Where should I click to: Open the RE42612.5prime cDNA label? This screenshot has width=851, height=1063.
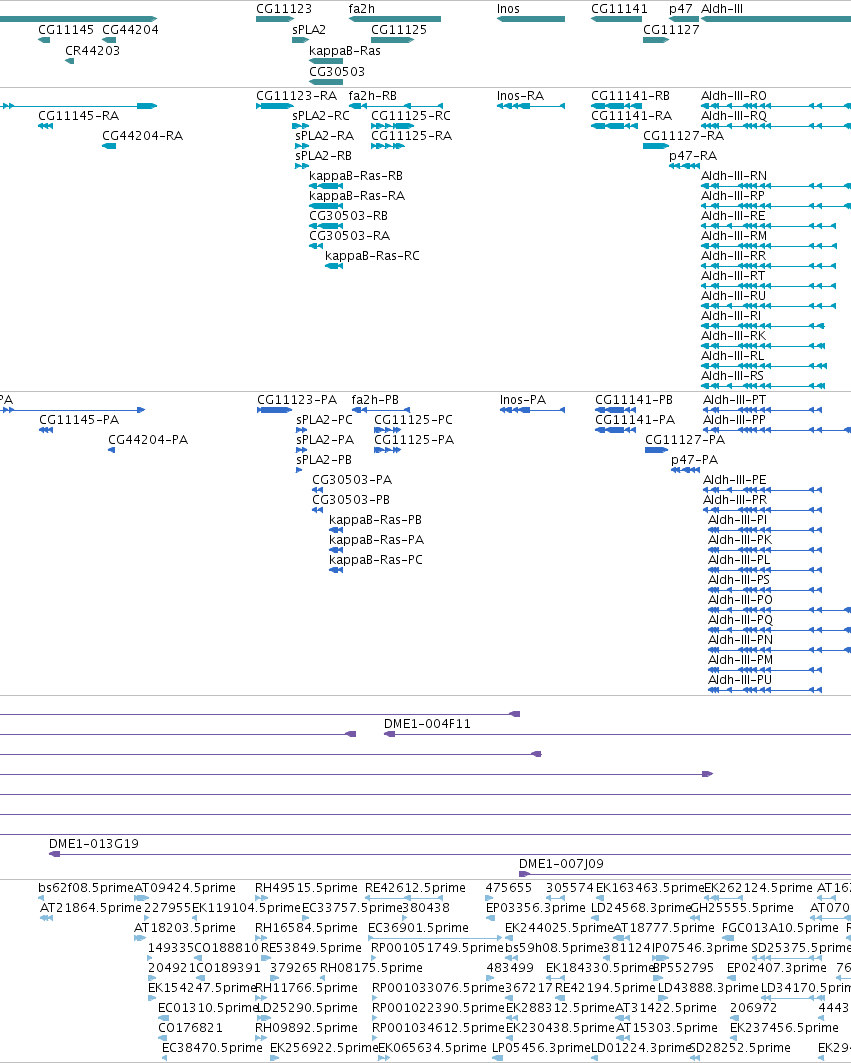coord(415,888)
